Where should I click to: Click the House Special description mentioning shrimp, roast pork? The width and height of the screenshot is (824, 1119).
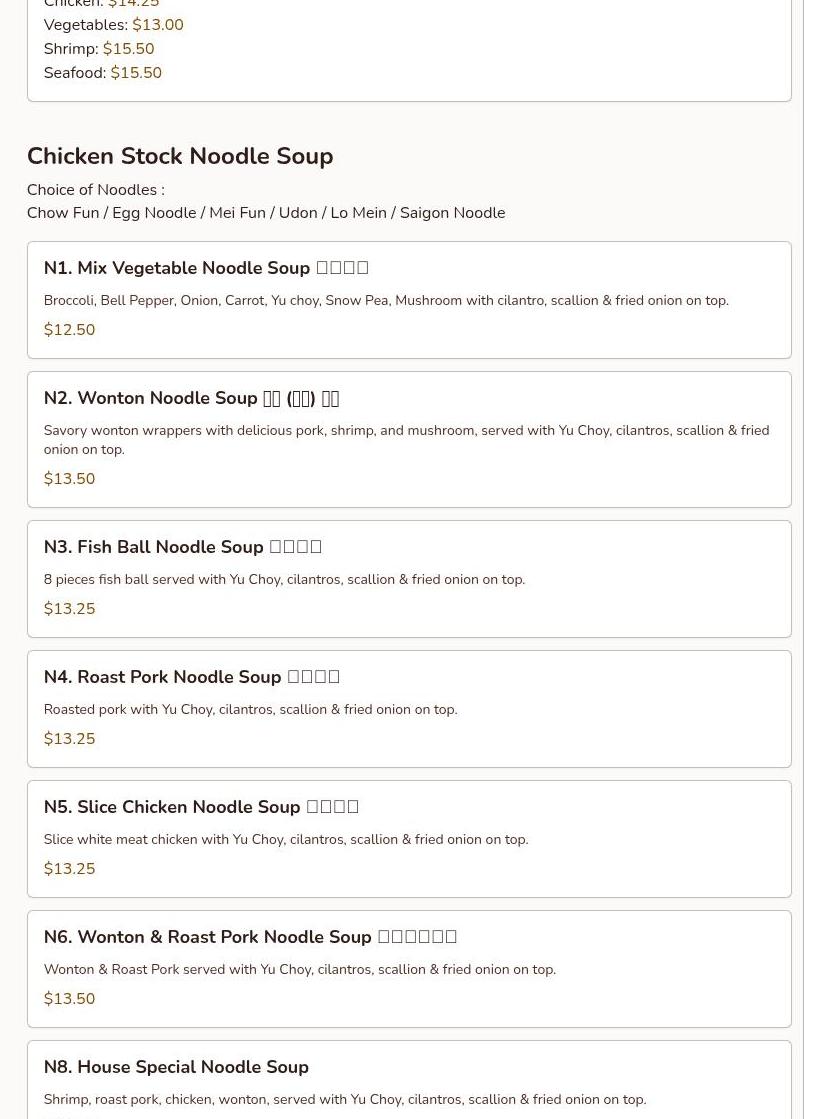[345, 1099]
